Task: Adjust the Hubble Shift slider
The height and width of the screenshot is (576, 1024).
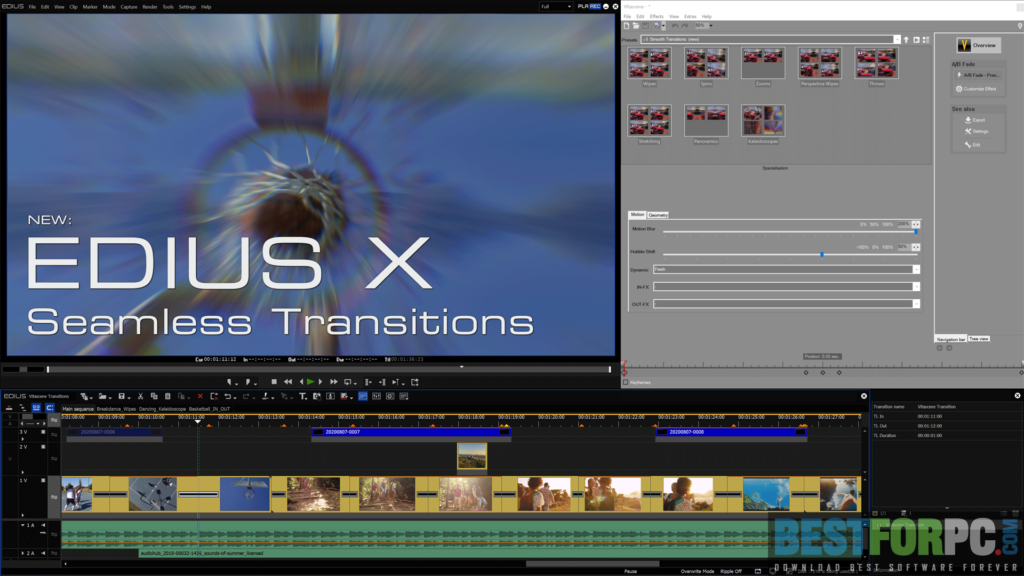Action: [x=790, y=255]
